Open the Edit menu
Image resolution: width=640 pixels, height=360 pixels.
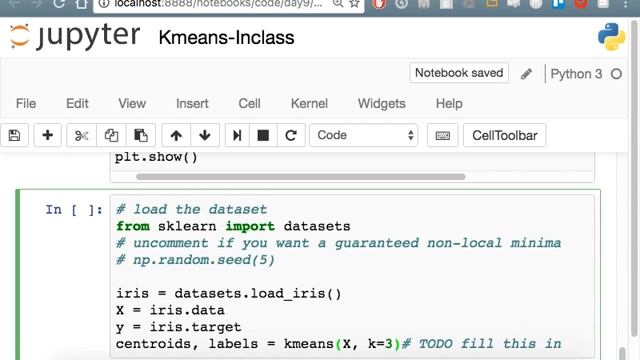(x=77, y=104)
